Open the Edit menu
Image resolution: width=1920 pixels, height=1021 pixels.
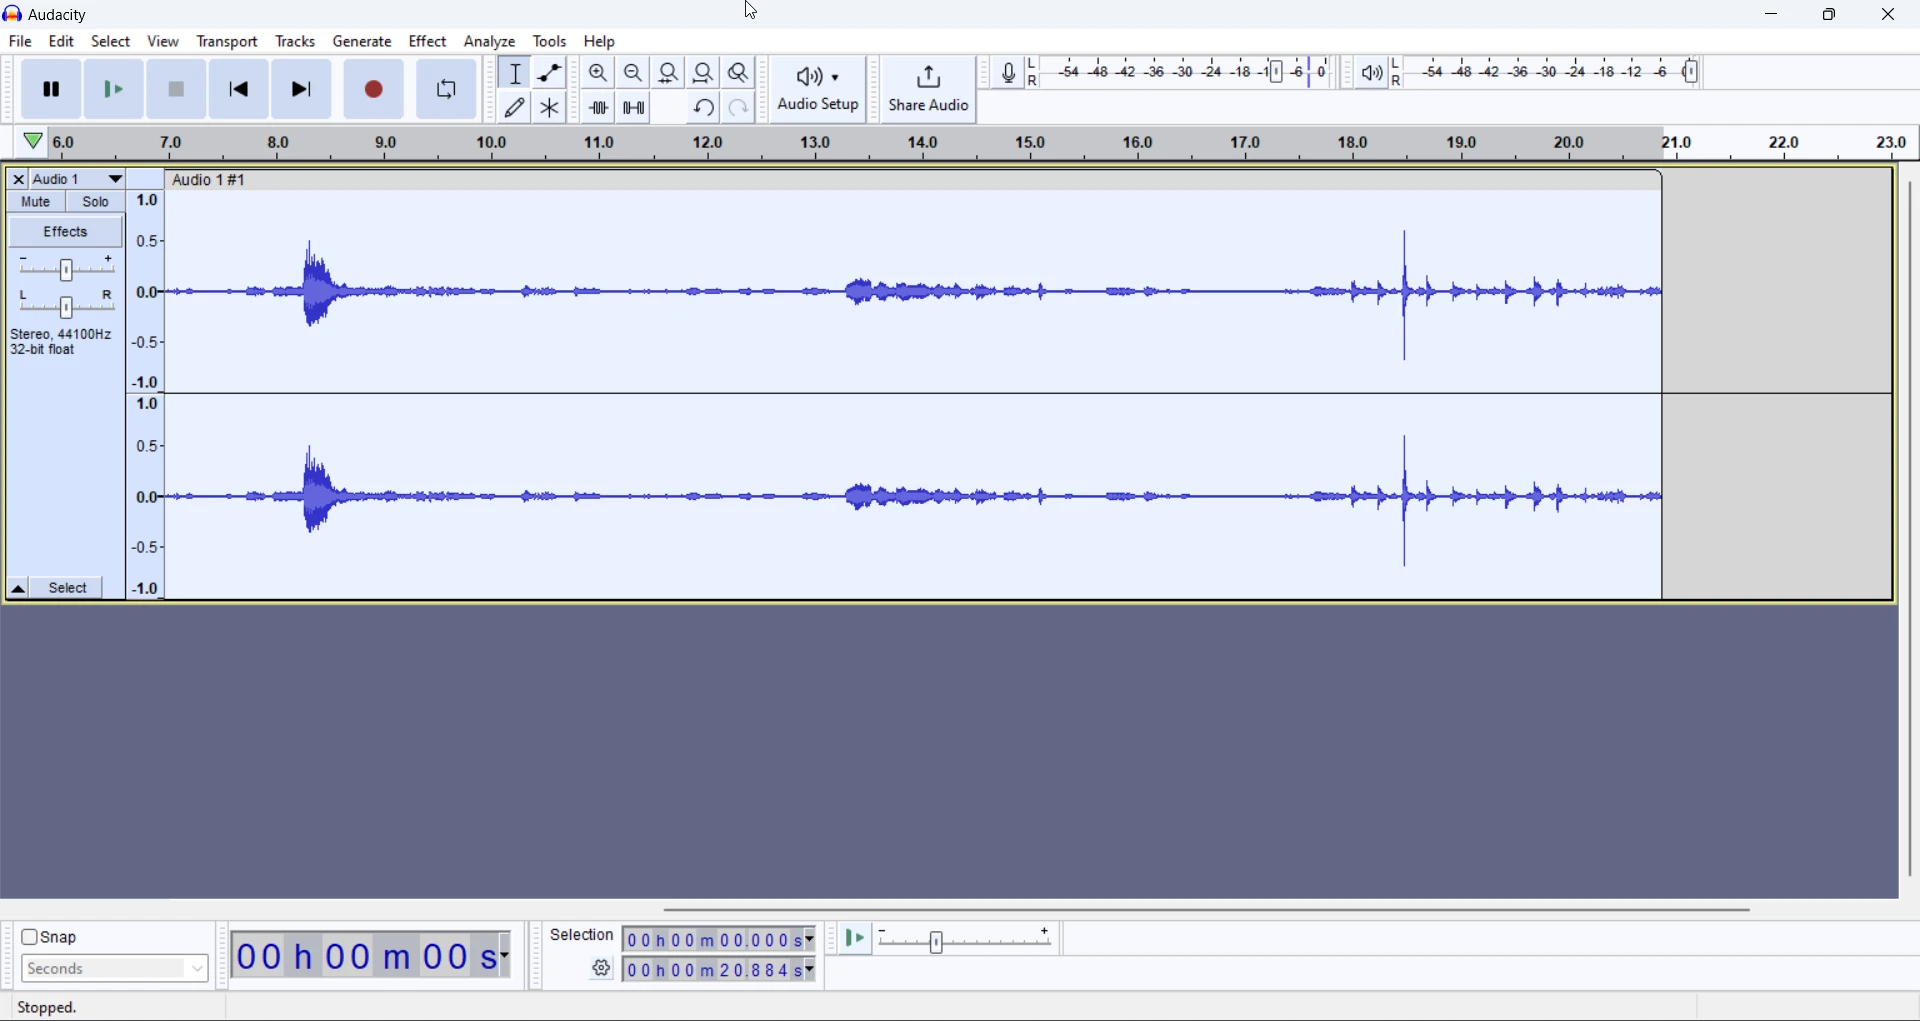(x=62, y=42)
